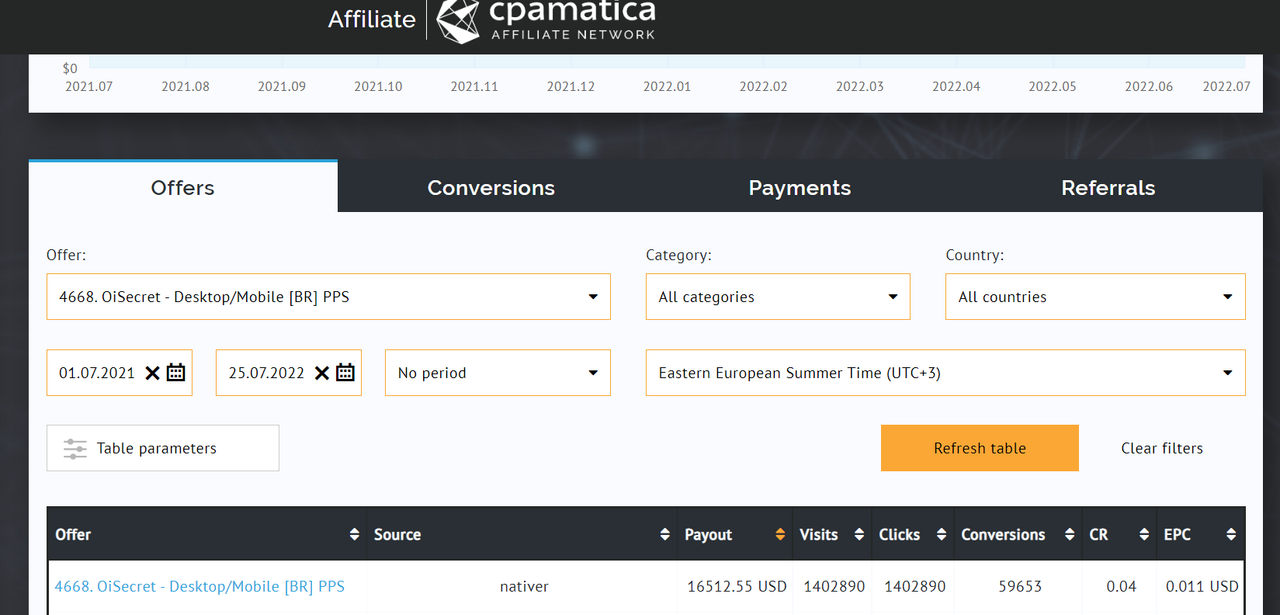Switch to the Offers tab

[183, 187]
